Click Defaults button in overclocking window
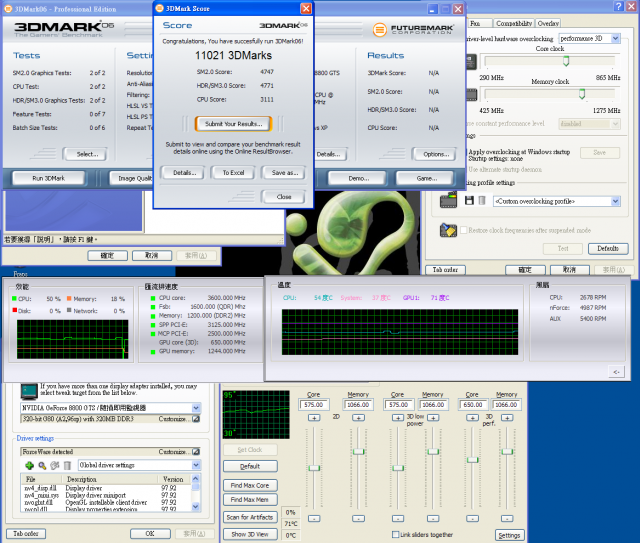 tap(608, 248)
